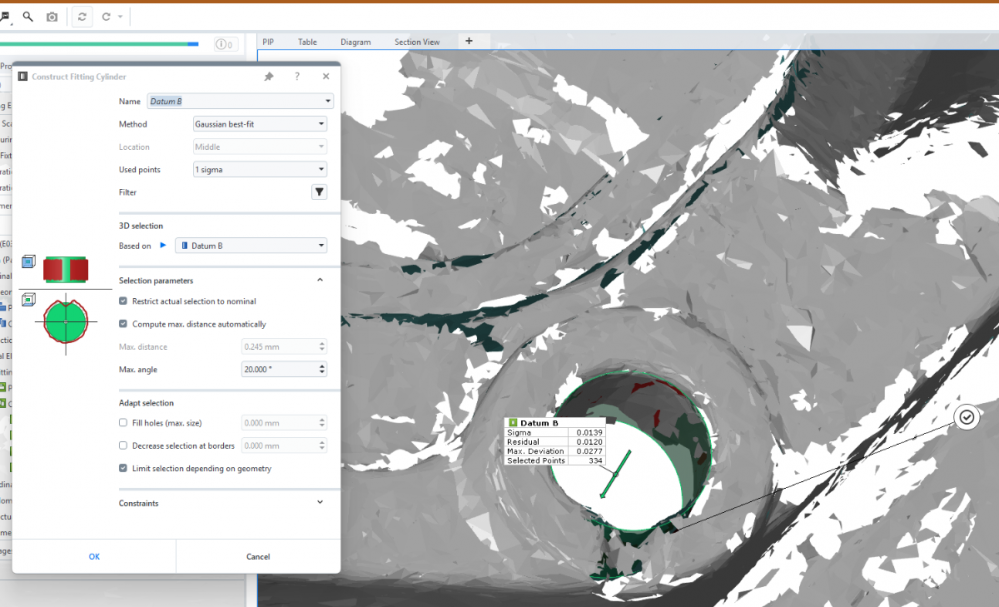Click the green circle cross-section preview

[66, 321]
